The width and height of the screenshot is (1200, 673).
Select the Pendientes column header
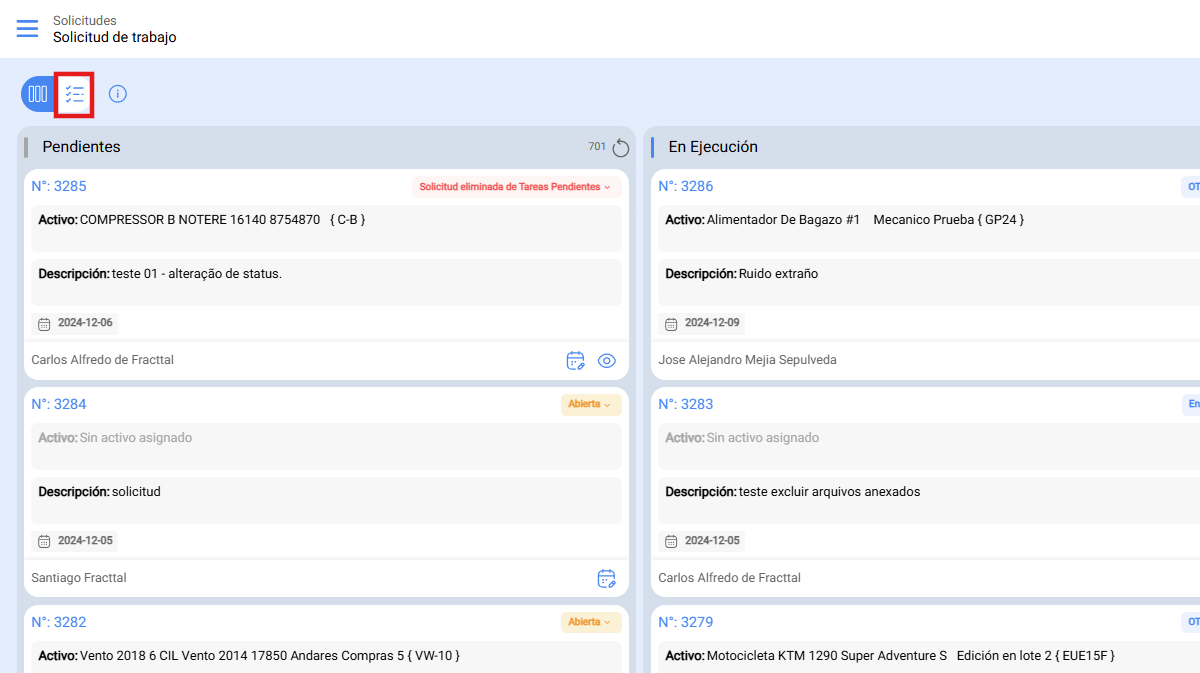(81, 147)
